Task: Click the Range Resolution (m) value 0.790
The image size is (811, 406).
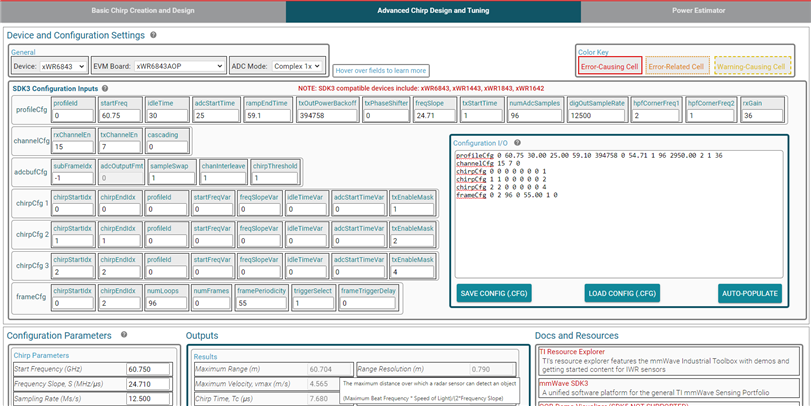Action: pos(492,369)
